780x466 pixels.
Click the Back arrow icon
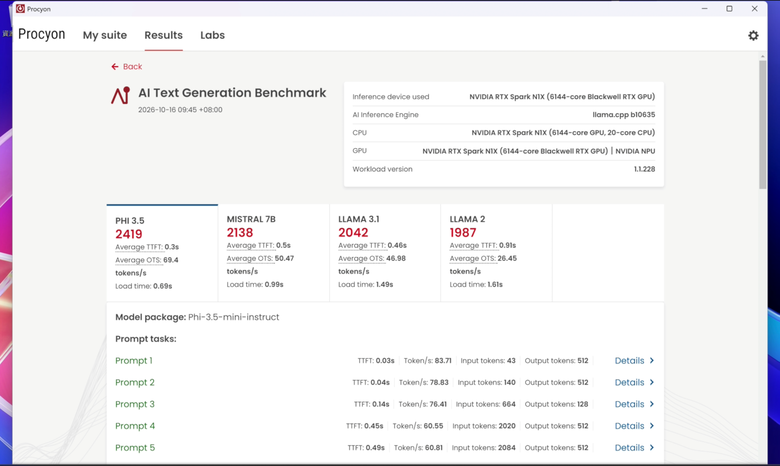click(x=115, y=67)
